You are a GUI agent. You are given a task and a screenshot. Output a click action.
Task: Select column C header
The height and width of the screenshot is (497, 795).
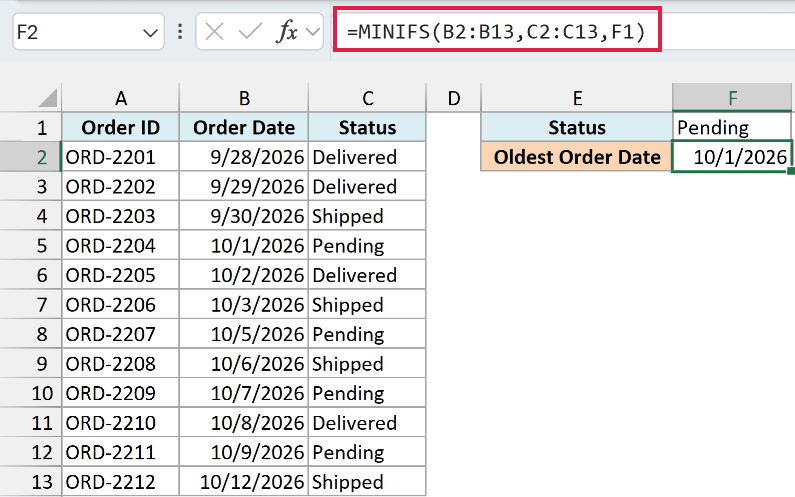367,98
